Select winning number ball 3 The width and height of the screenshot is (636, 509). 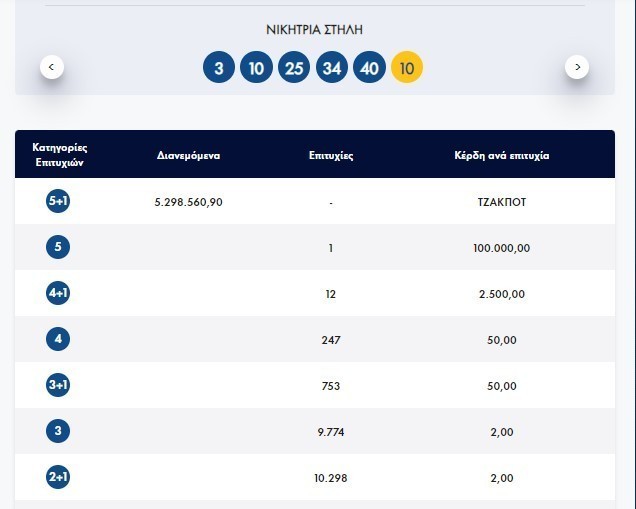click(218, 68)
